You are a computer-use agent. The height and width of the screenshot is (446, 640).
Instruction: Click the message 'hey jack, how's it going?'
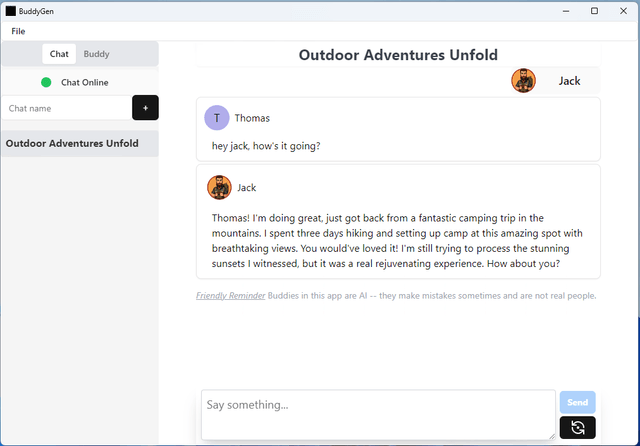pyautogui.click(x=266, y=146)
